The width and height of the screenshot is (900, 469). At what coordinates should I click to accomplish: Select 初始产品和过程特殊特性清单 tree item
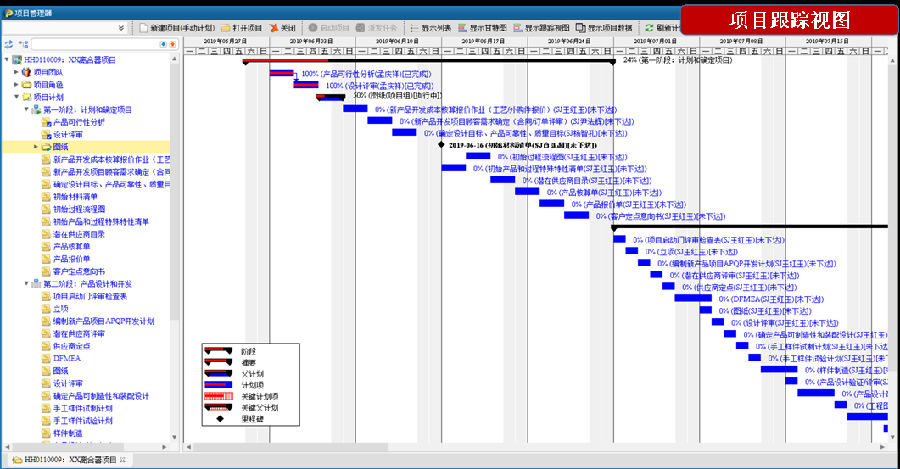101,222
